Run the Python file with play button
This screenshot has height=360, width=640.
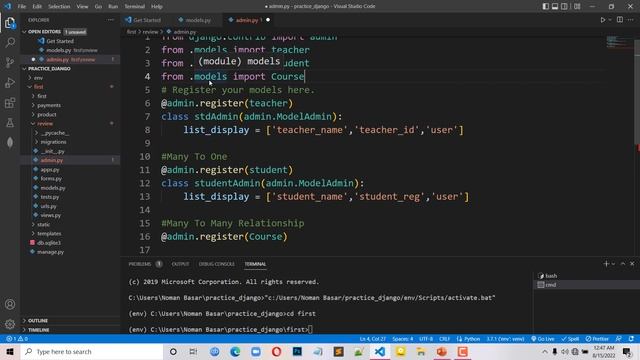[x=602, y=20]
